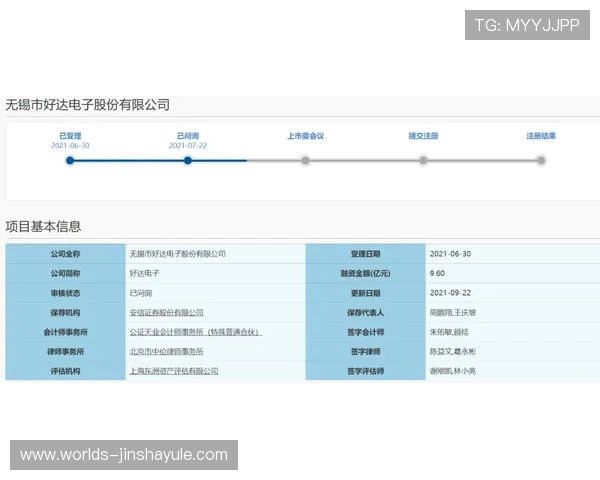Click the 保荐机构 header cell
The height and width of the screenshot is (480, 600).
65,312
